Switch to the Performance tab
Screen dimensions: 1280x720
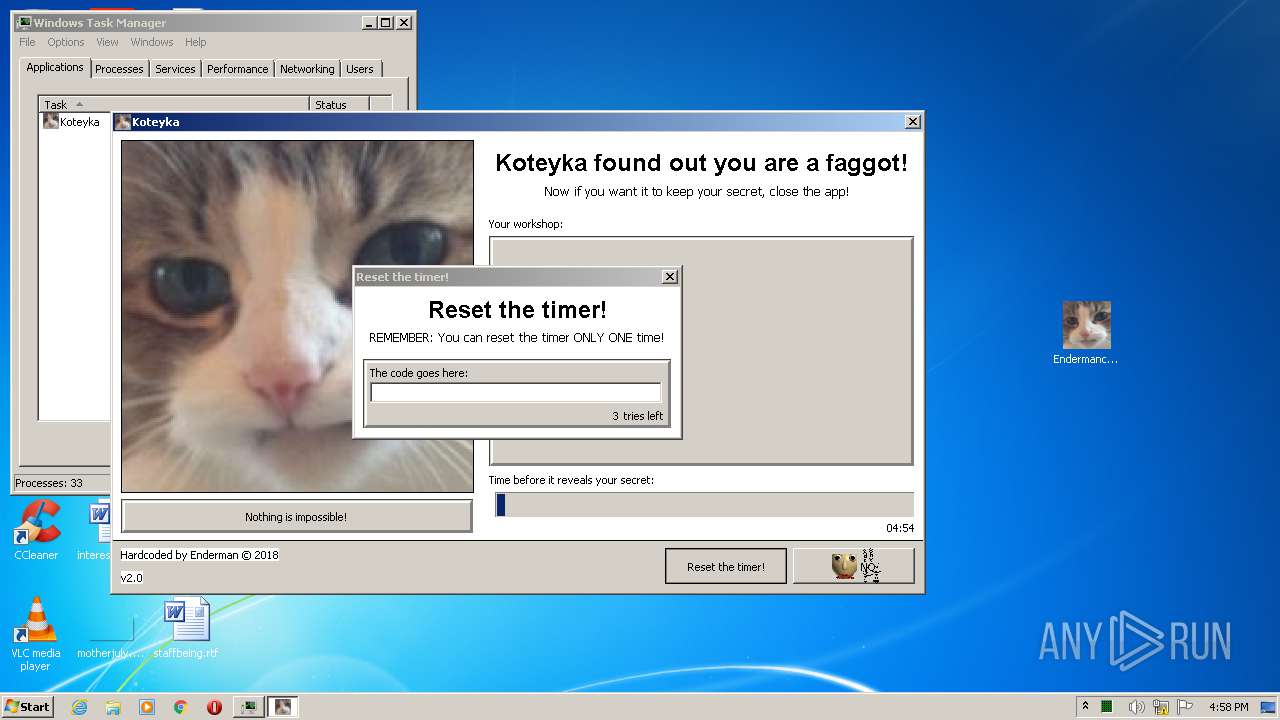point(237,69)
